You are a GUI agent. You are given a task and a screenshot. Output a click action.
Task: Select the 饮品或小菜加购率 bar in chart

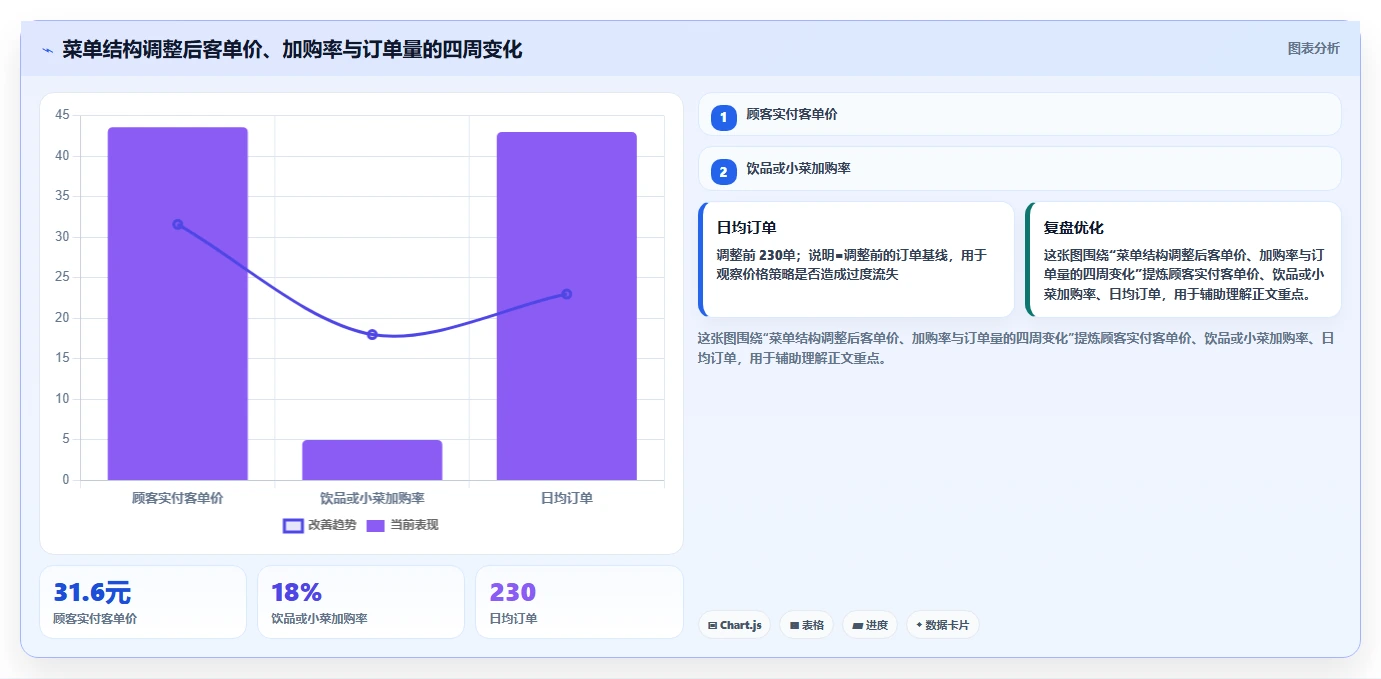pos(372,460)
